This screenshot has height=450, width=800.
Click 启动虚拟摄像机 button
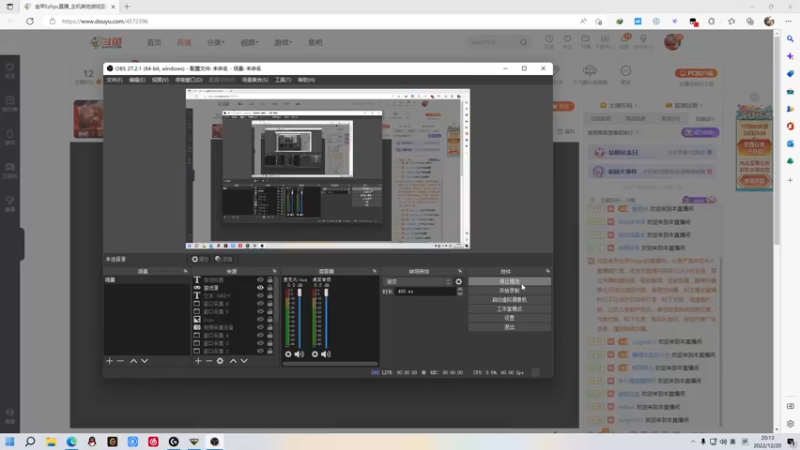coord(509,300)
